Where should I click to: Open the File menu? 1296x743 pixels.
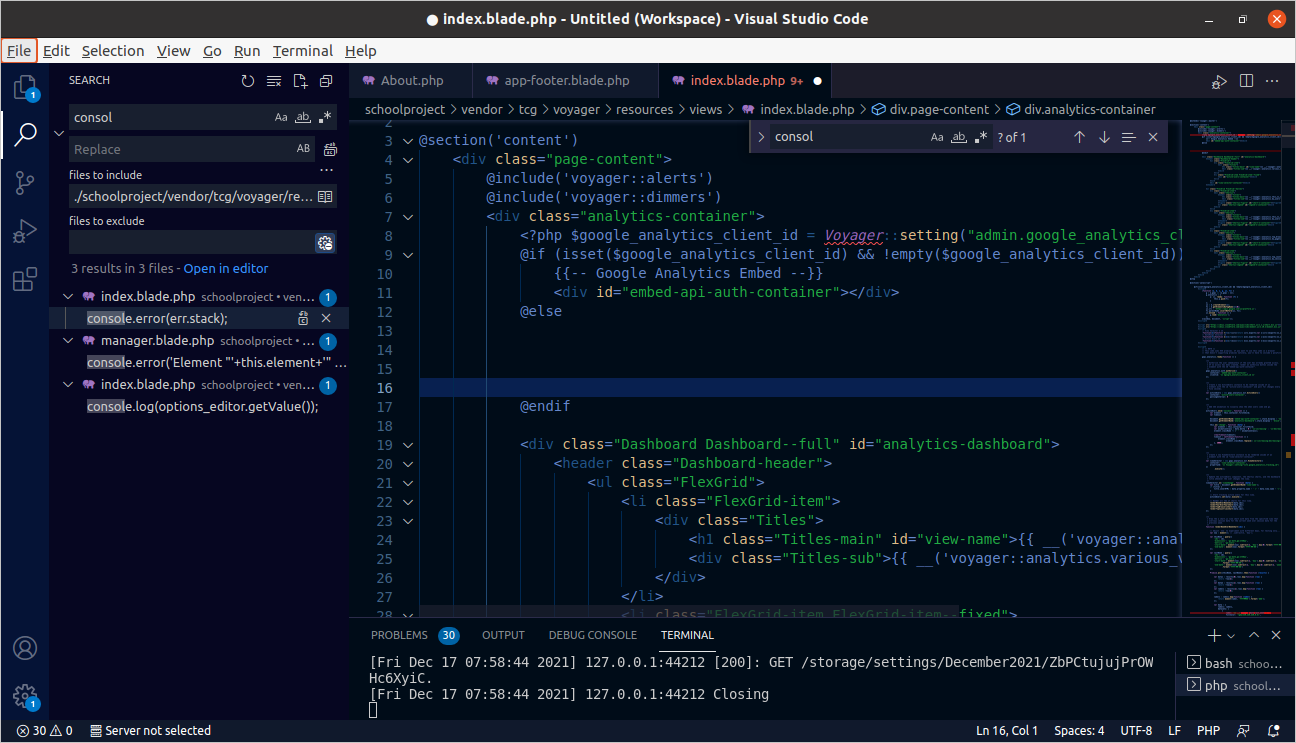[19, 51]
